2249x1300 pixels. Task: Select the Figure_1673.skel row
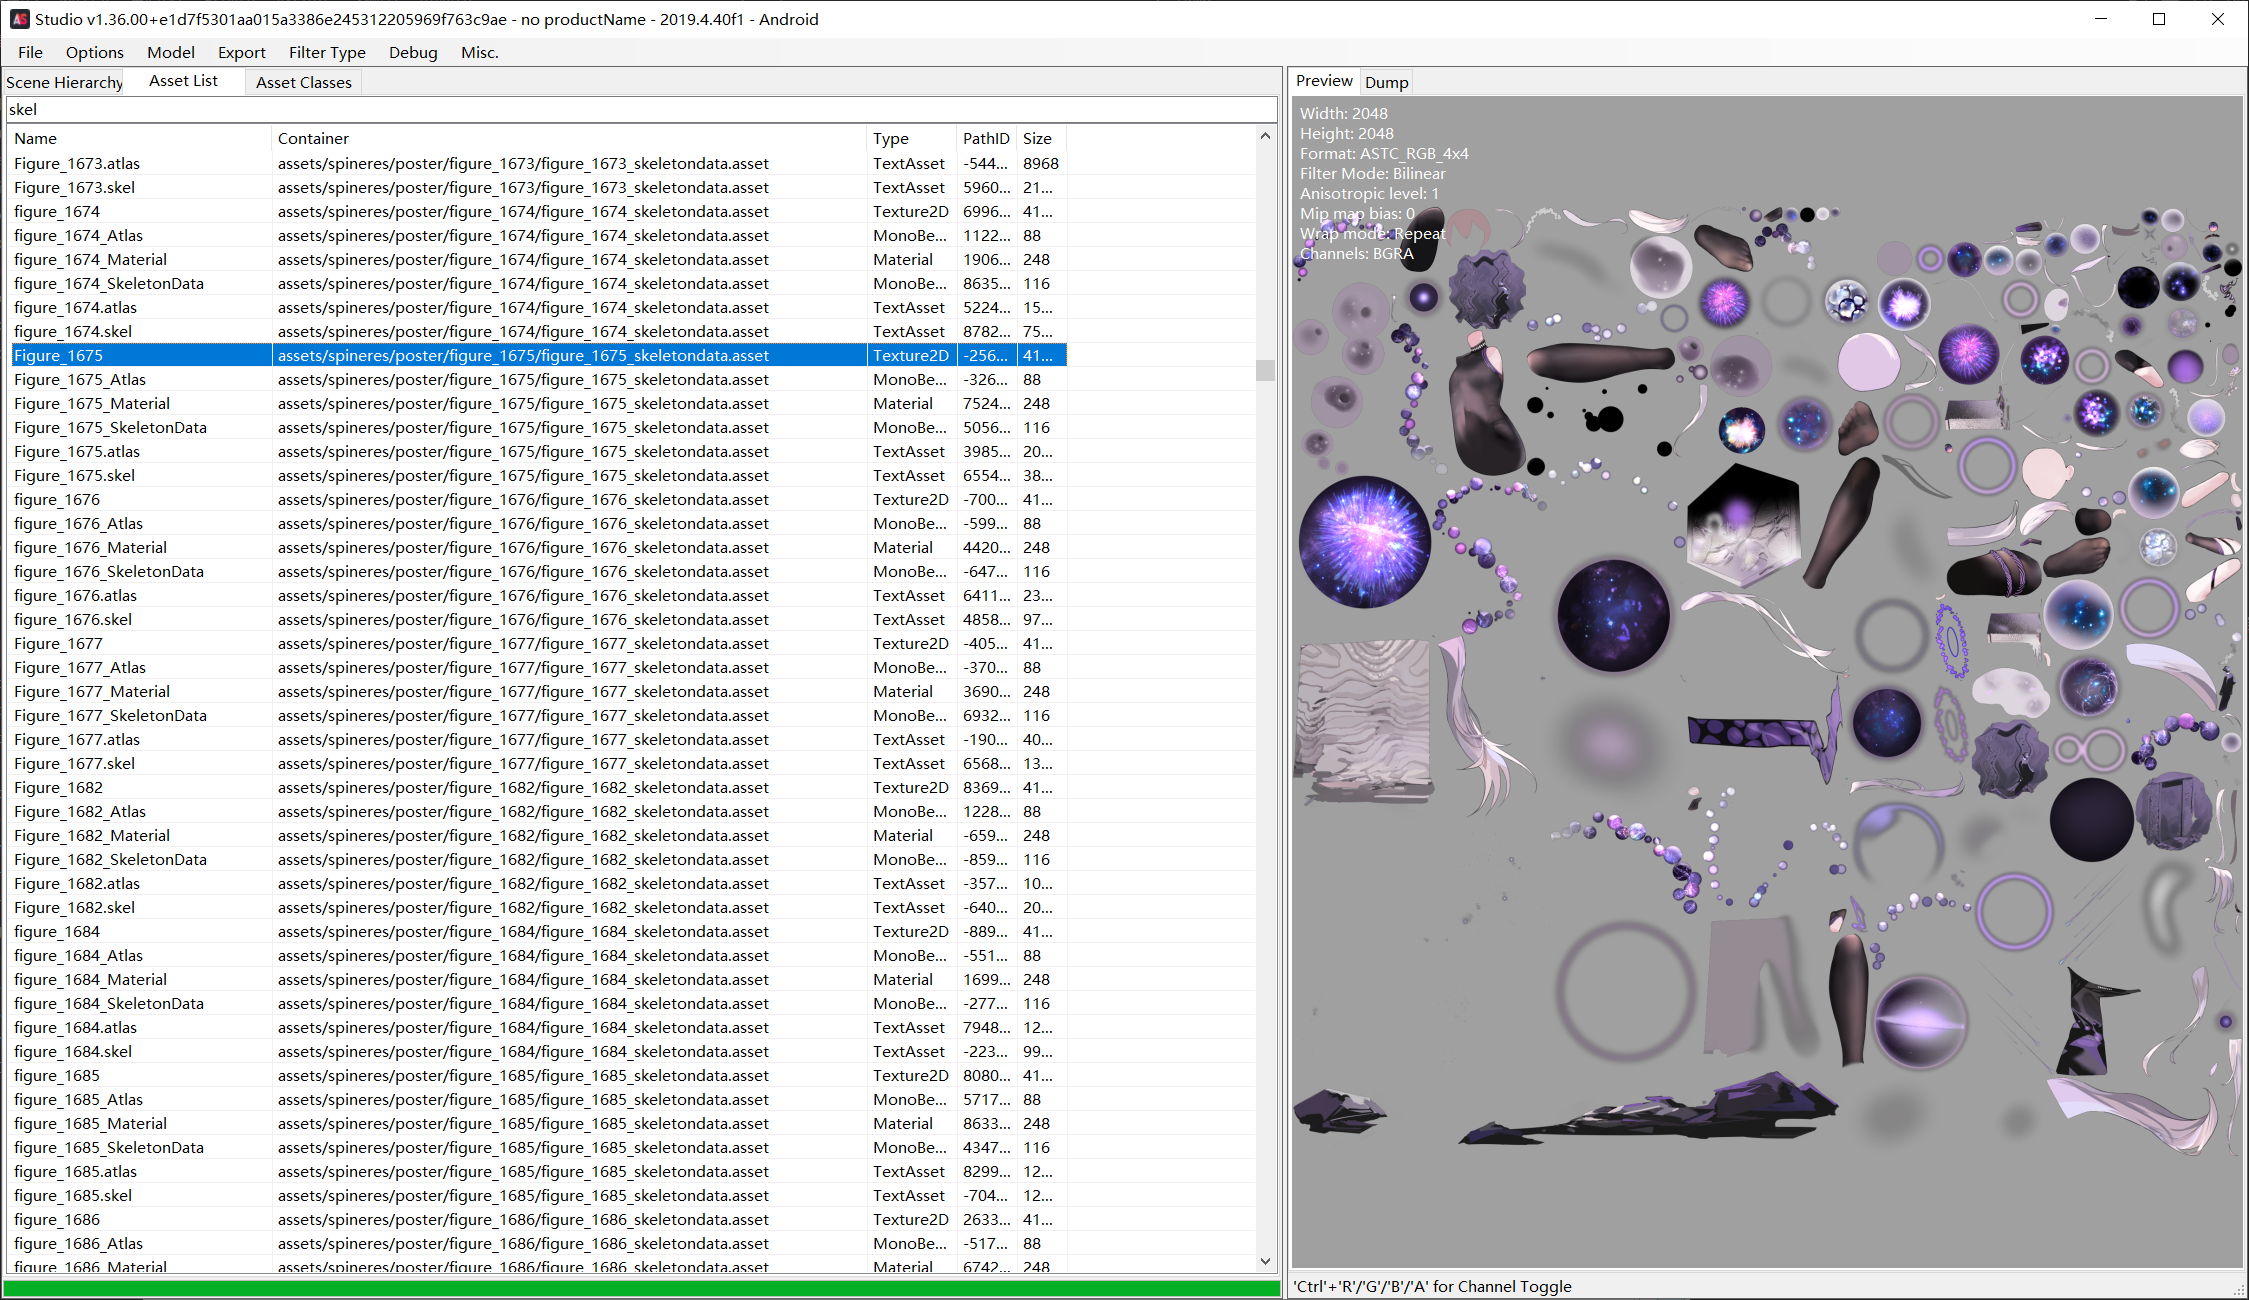coord(538,187)
